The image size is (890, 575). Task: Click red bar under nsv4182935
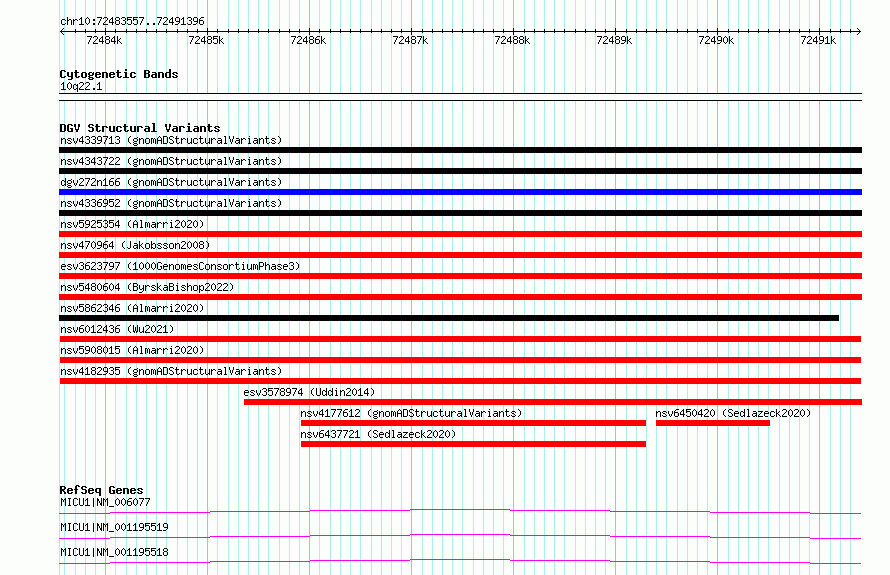(x=460, y=381)
